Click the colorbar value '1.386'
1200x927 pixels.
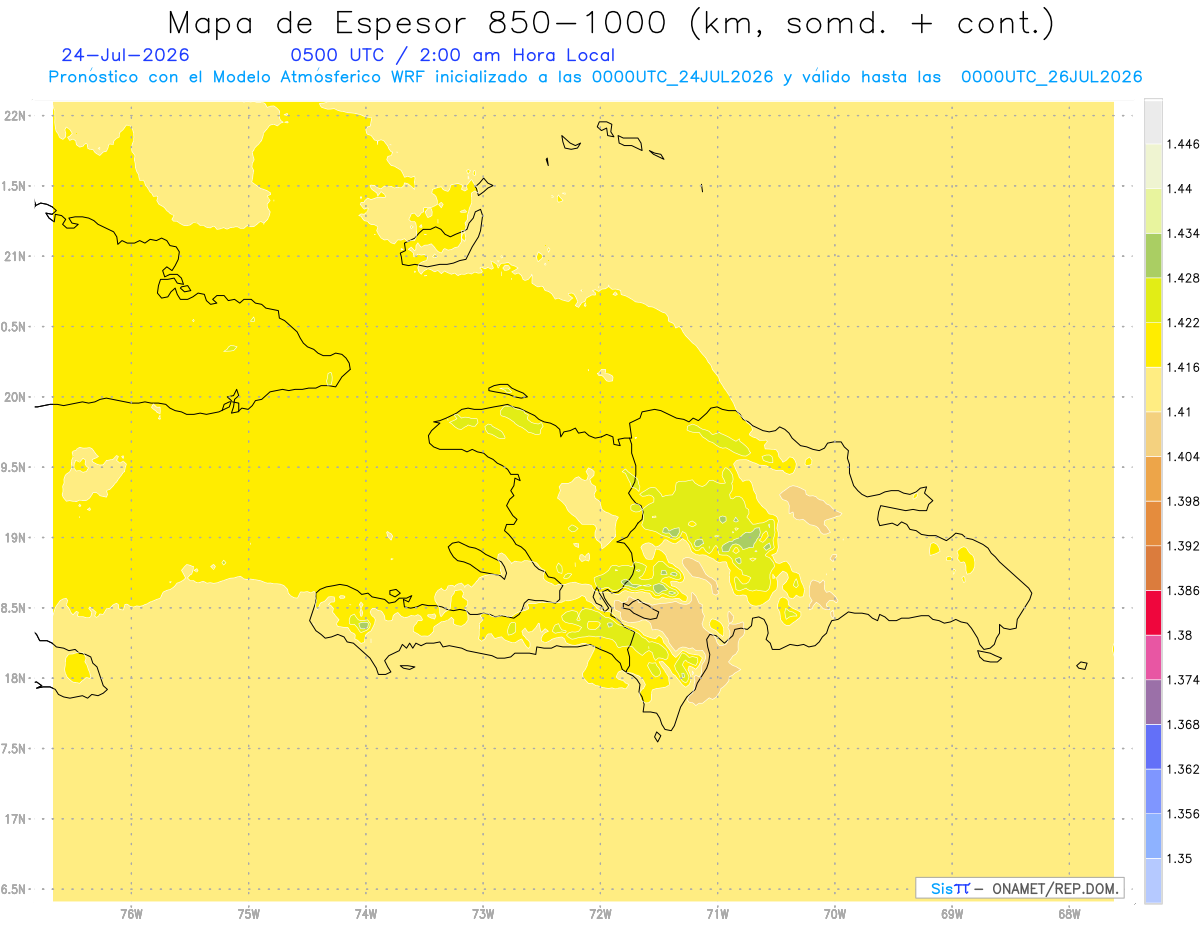[1184, 591]
